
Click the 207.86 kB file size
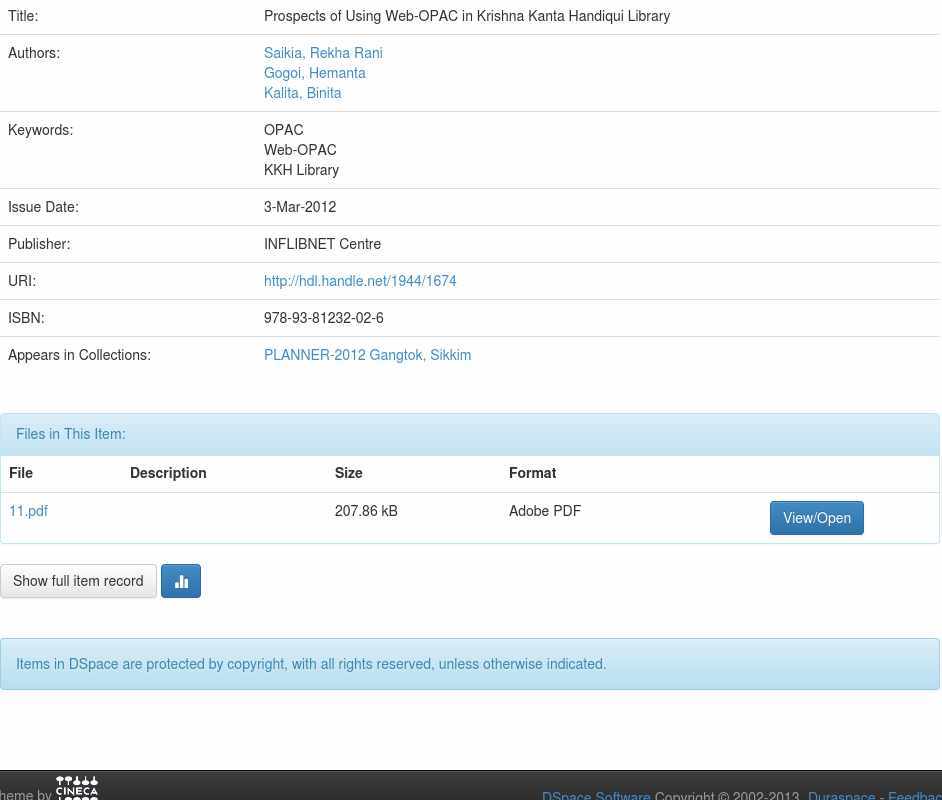tap(366, 511)
